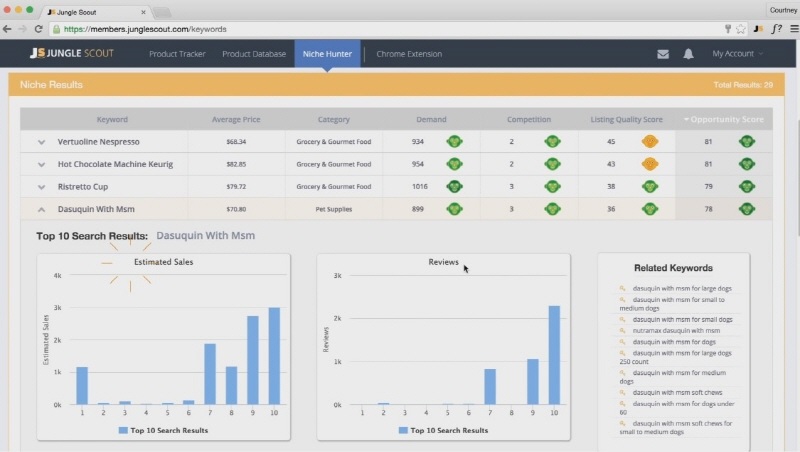Click Hot Chocolate Machine Keurig opportunity icon
Screen dimensions: 800x452
click(747, 164)
